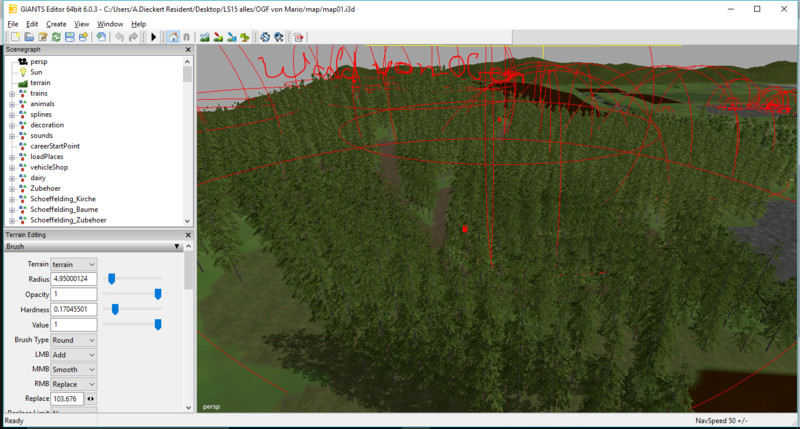Image resolution: width=800 pixels, height=429 pixels.
Task: Expand the trains node in Scenegraph
Action: [x=11, y=93]
